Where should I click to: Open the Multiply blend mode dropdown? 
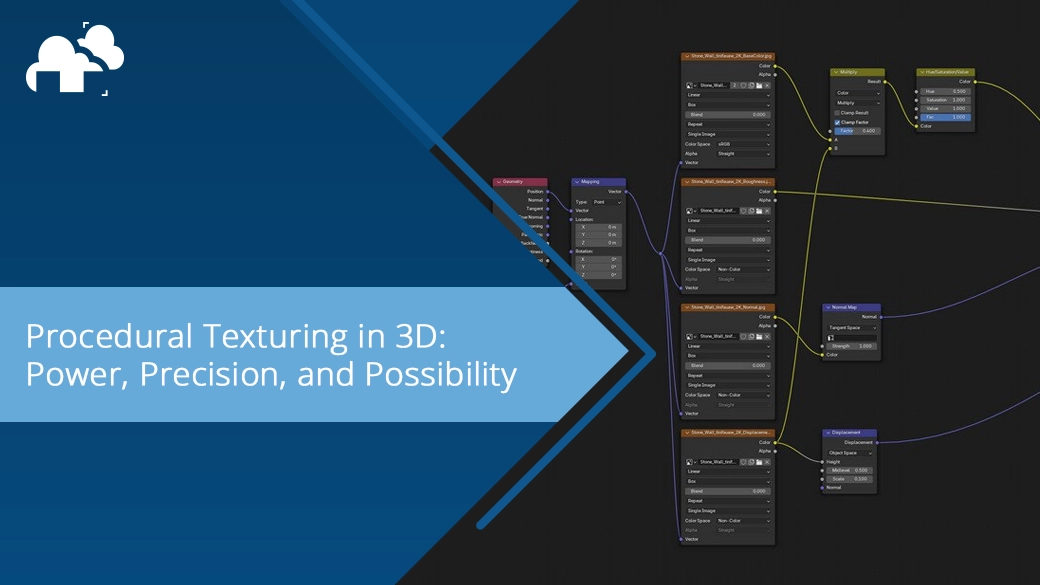coord(858,103)
